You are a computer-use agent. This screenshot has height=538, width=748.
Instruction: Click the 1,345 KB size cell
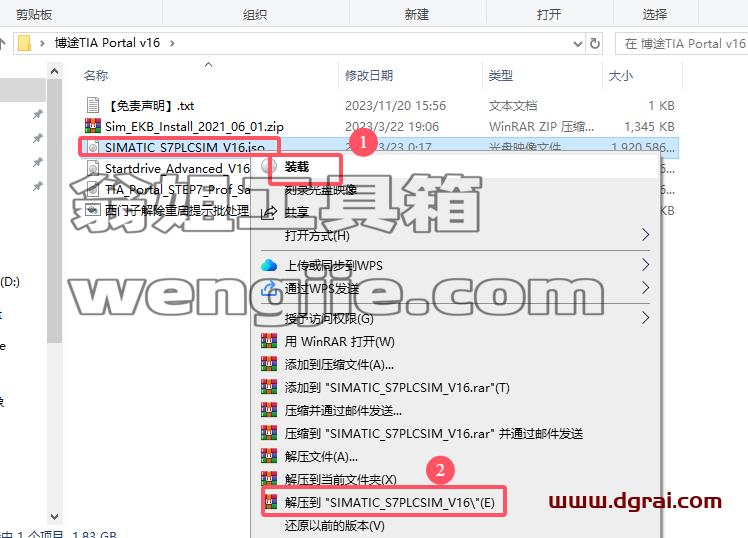coord(649,126)
